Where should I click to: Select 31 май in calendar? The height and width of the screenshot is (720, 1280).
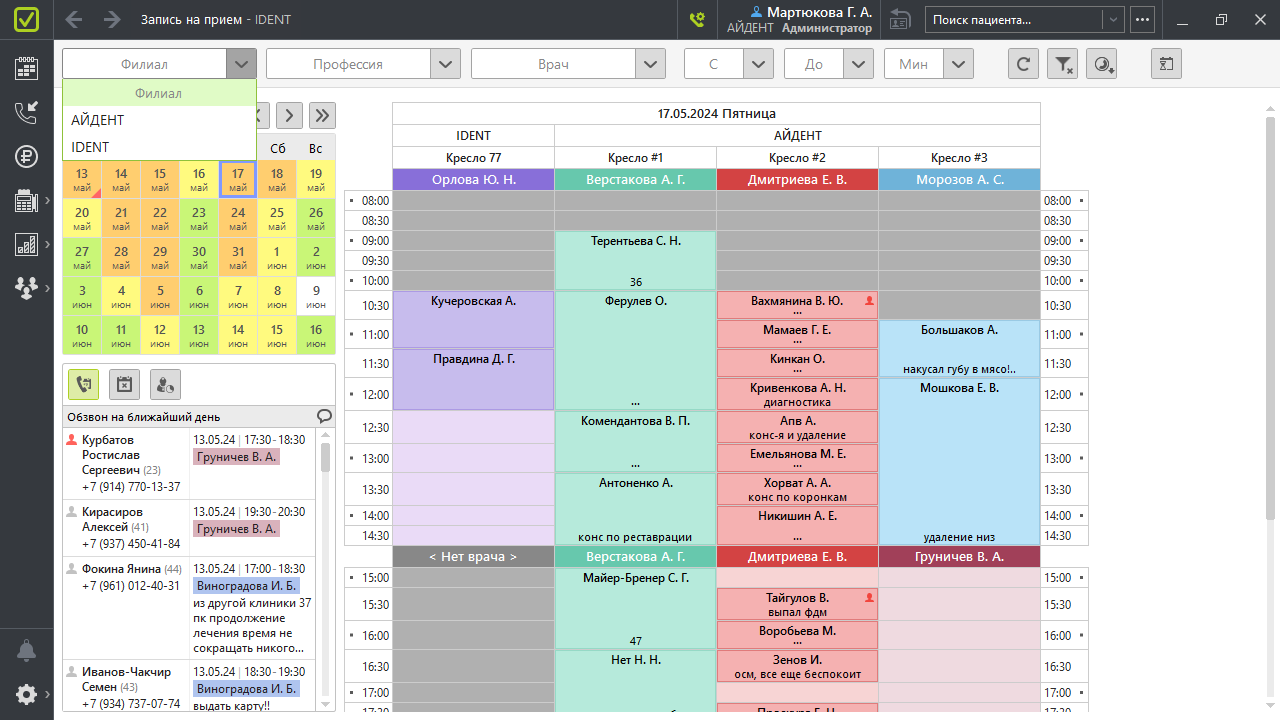click(x=238, y=257)
